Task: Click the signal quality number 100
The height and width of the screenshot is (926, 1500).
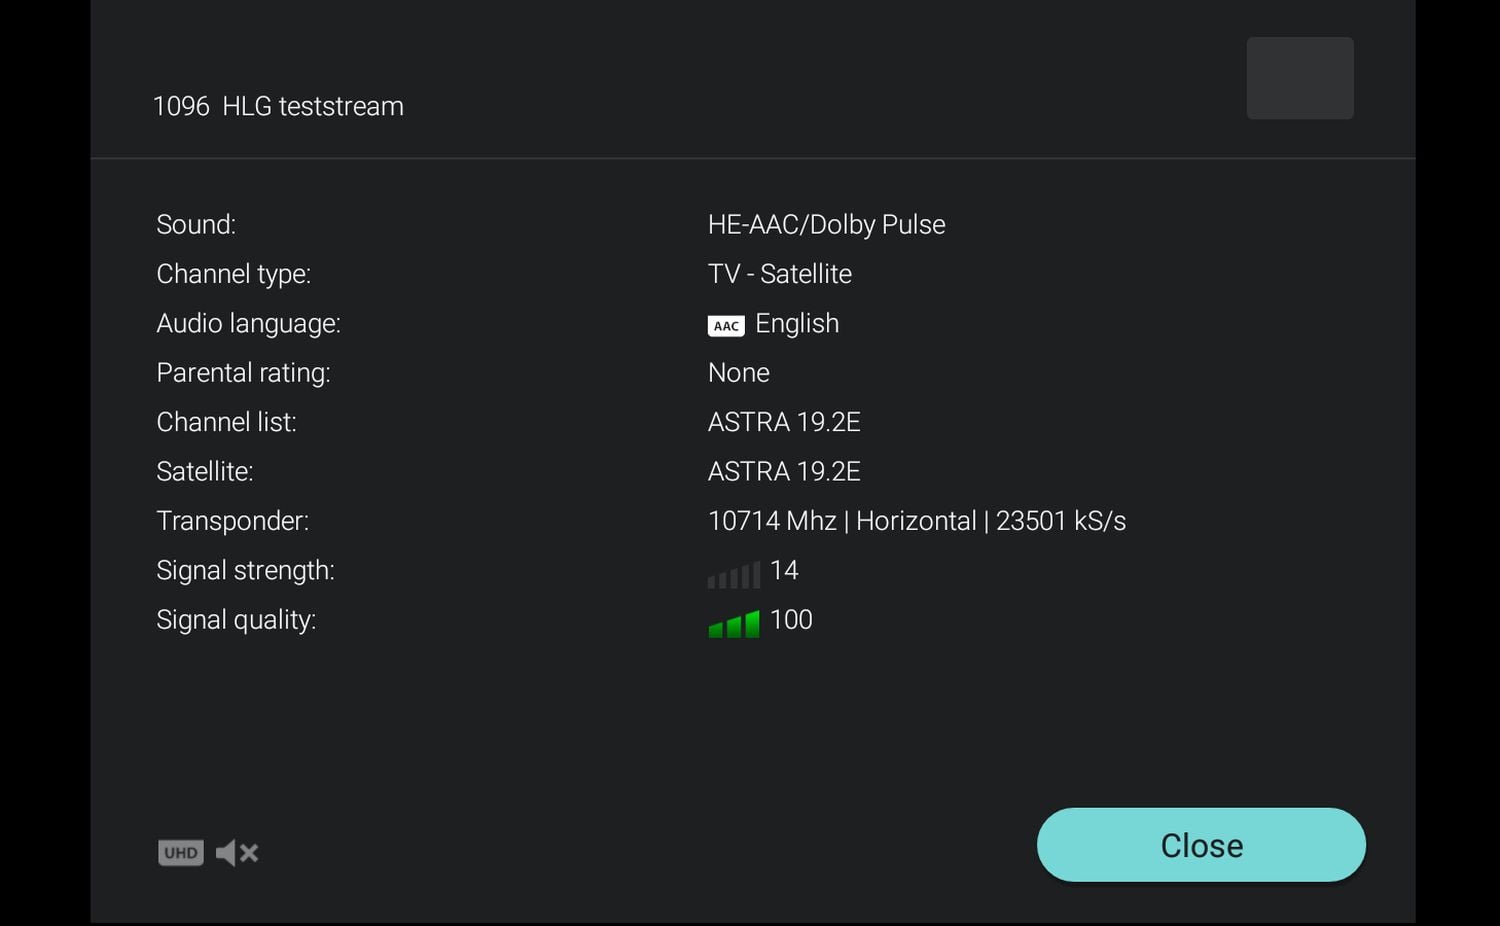Action: [791, 620]
